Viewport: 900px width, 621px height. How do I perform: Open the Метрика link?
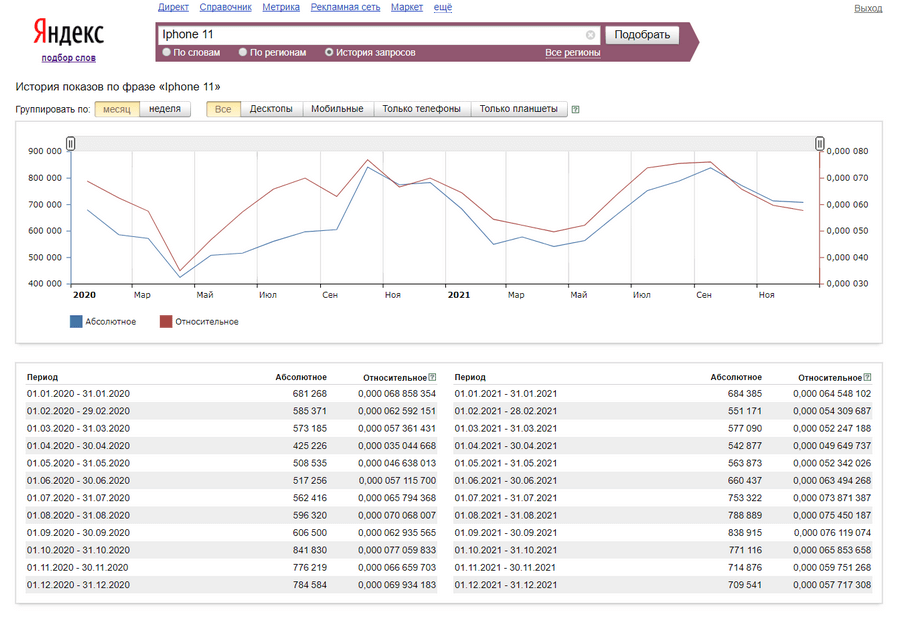coord(280,8)
